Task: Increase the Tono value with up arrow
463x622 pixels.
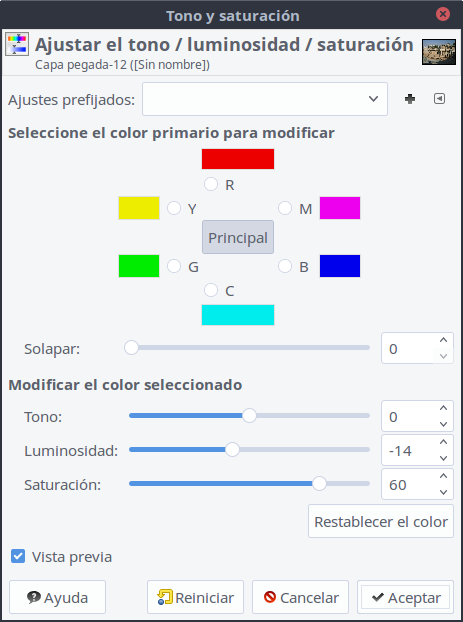Action: (x=443, y=408)
